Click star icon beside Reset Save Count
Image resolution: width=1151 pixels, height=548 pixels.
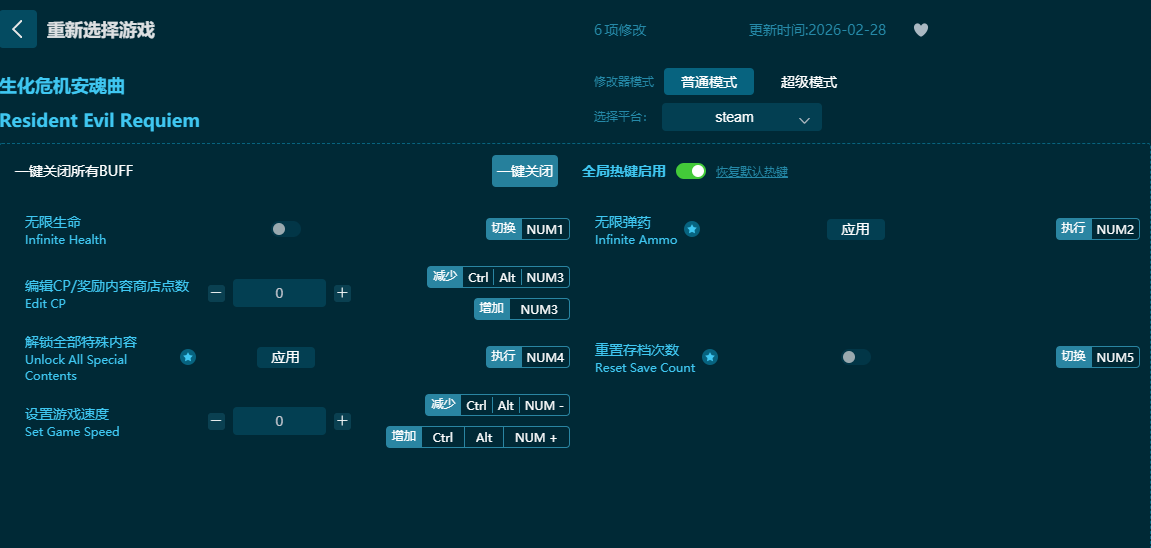(x=709, y=357)
